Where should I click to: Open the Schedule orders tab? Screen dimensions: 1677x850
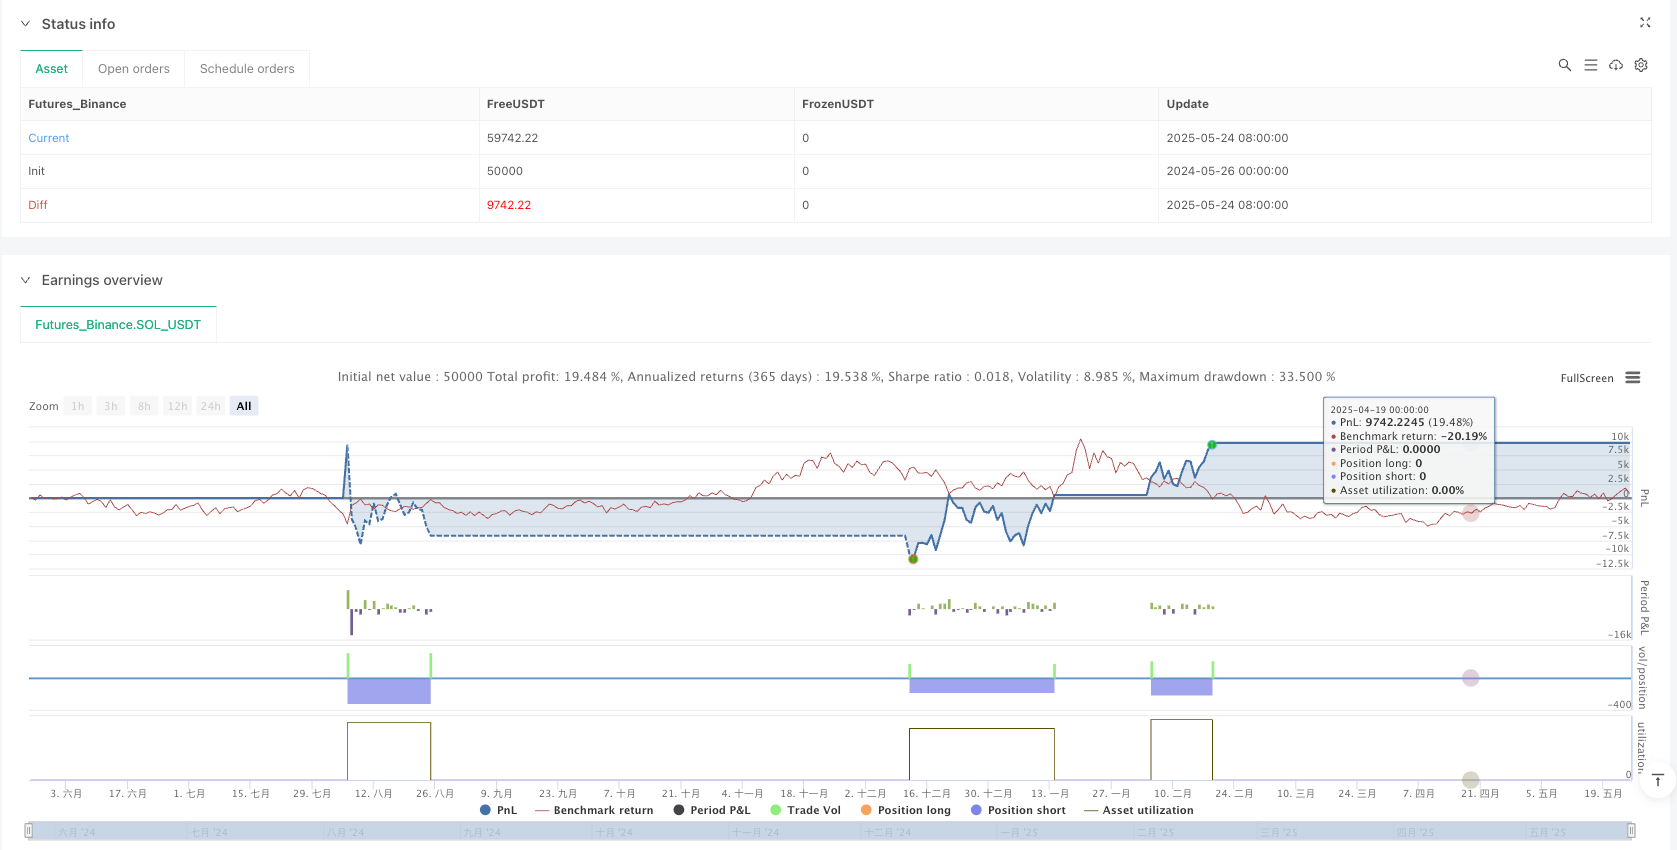pos(247,69)
